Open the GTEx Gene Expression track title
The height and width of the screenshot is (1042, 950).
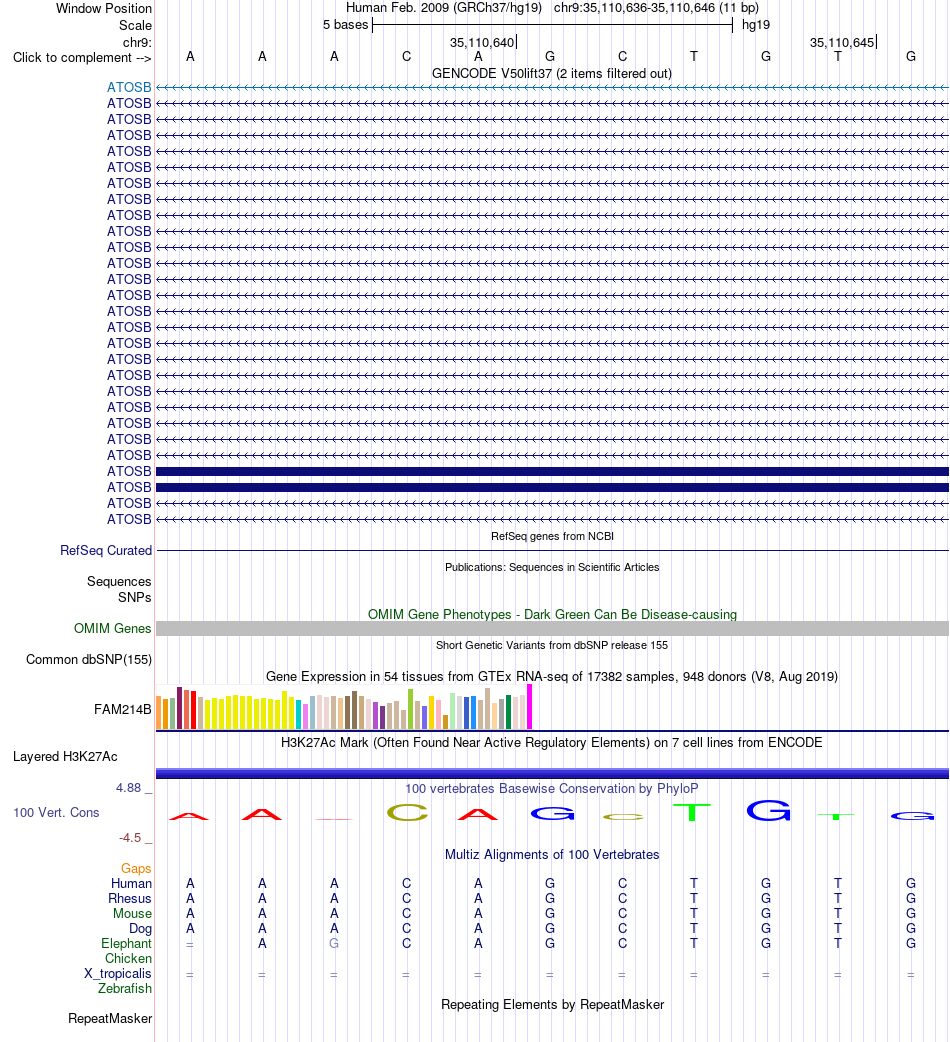(551, 677)
